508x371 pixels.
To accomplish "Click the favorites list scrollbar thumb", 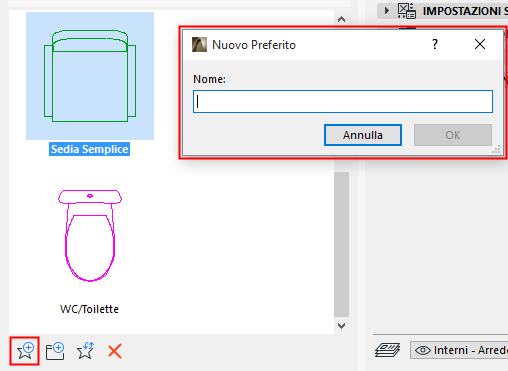I will point(341,244).
